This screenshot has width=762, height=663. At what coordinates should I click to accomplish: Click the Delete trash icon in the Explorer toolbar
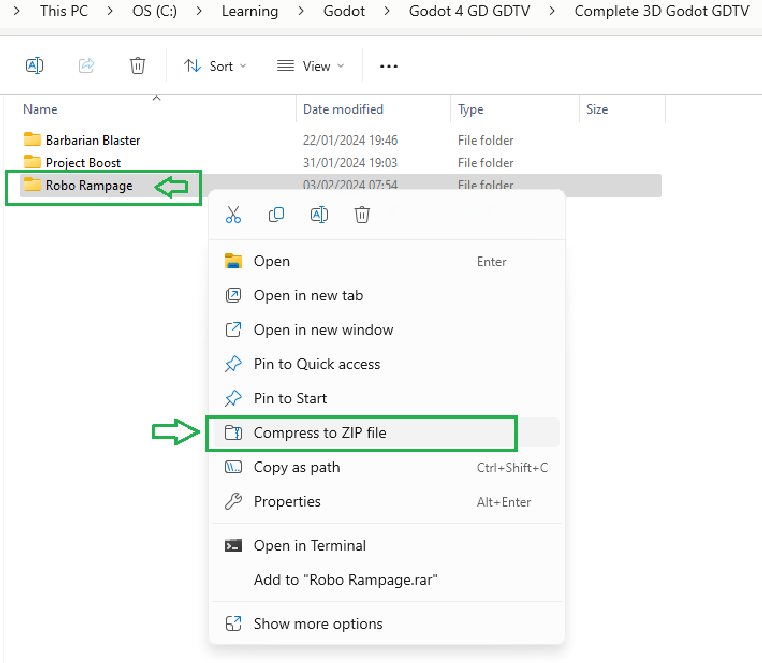[138, 65]
